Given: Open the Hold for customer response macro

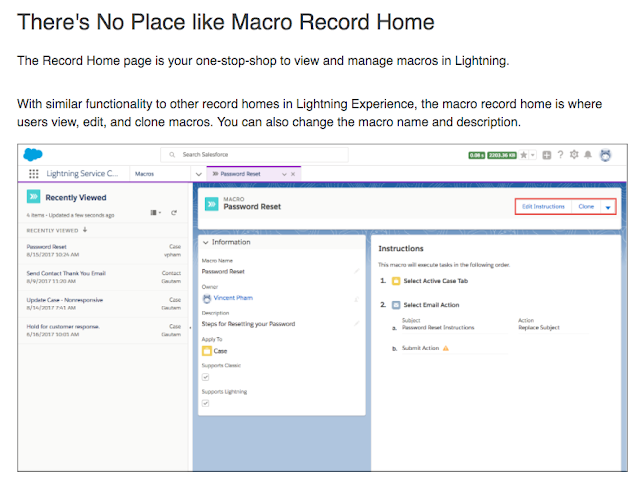Looking at the screenshot, I should [x=63, y=326].
